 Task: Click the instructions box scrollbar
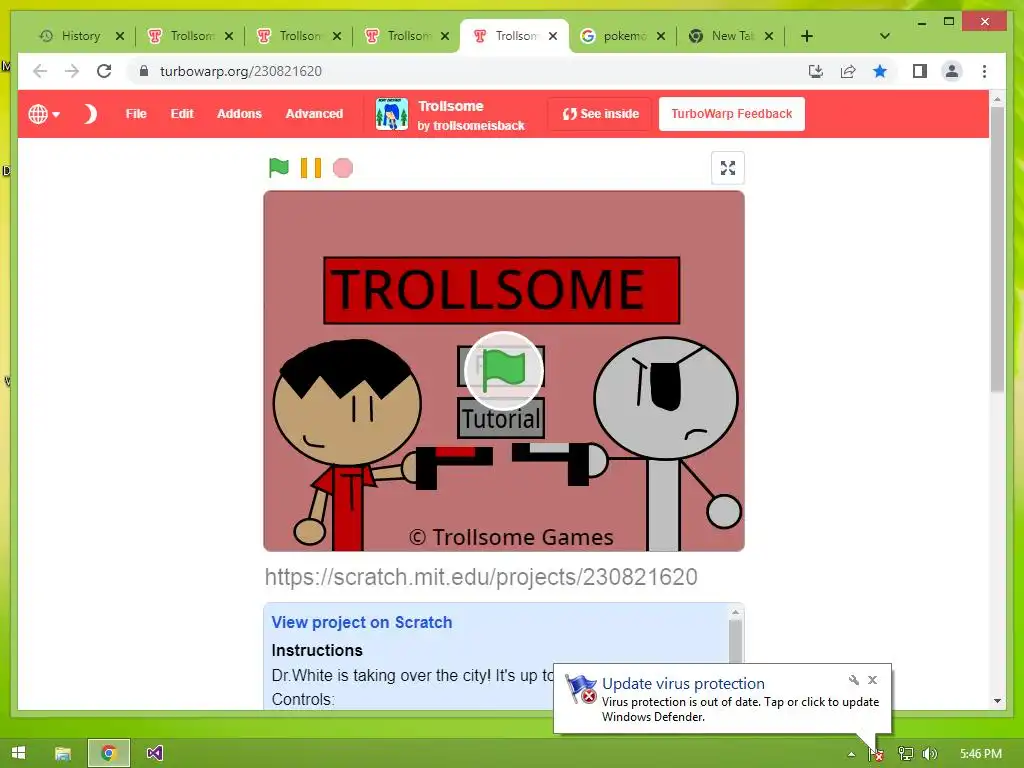[735, 640]
